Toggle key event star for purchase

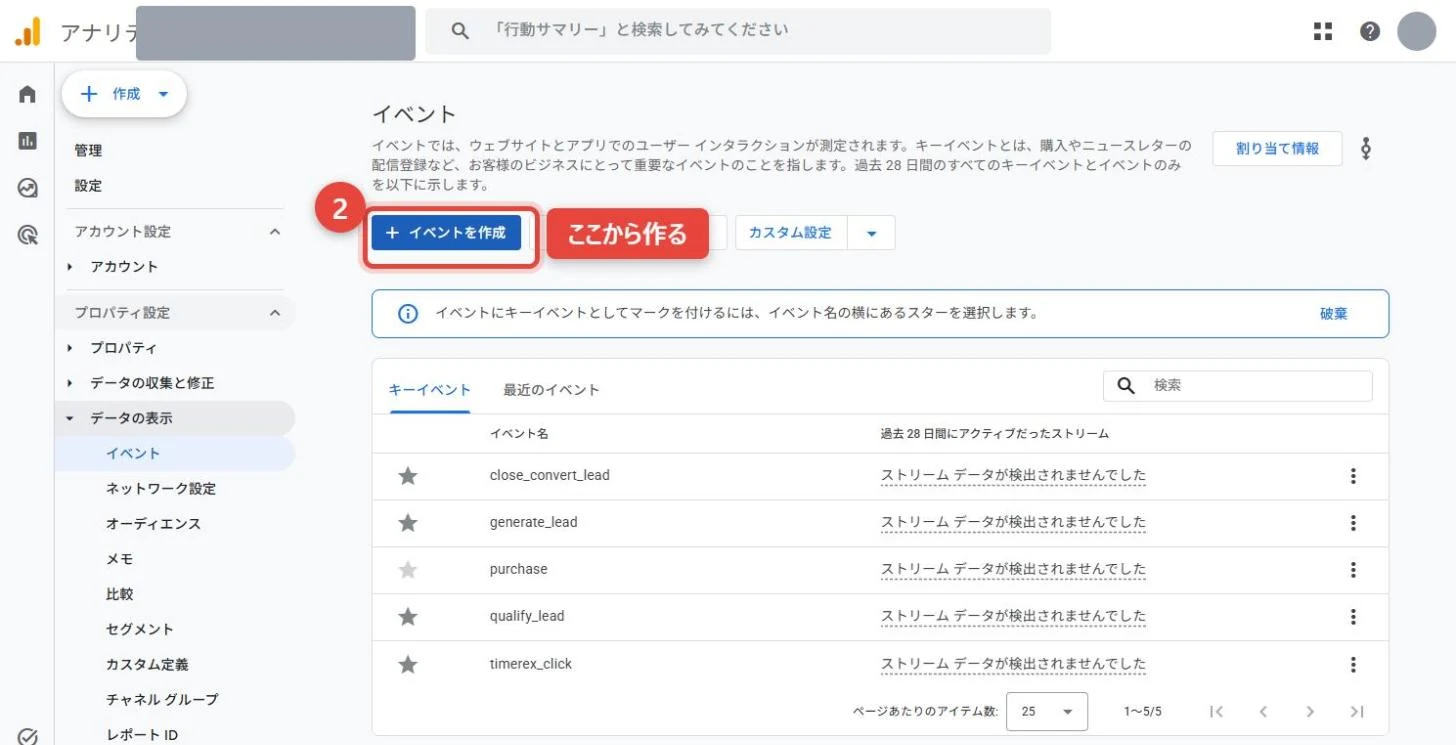click(x=407, y=570)
